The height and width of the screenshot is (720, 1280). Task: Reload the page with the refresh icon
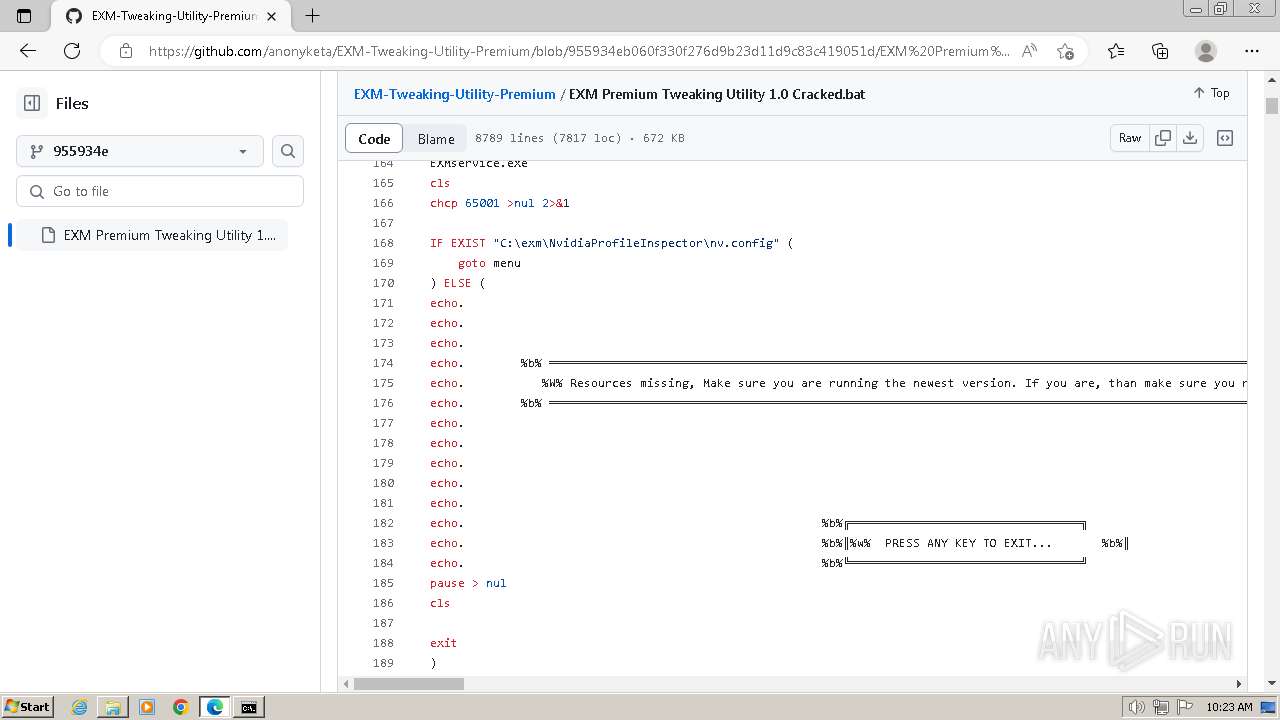click(72, 51)
